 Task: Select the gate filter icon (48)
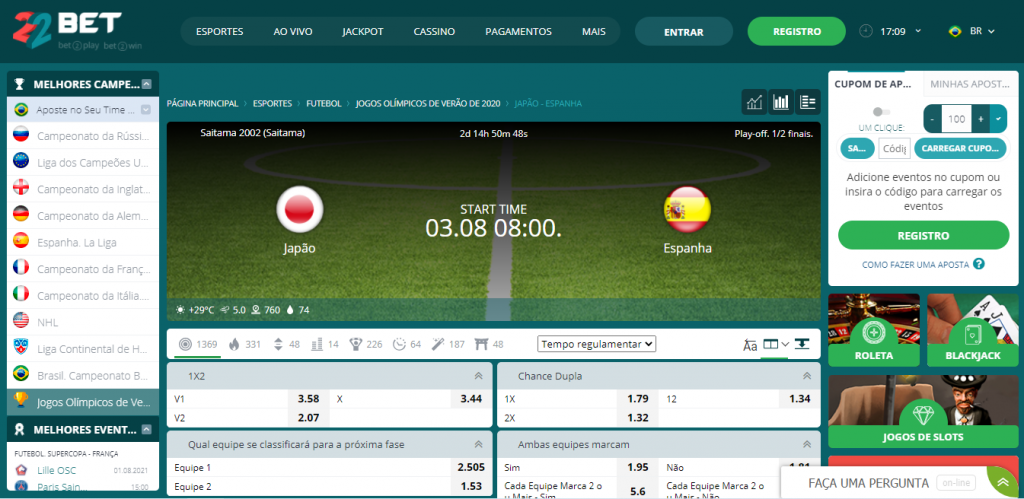coord(482,344)
